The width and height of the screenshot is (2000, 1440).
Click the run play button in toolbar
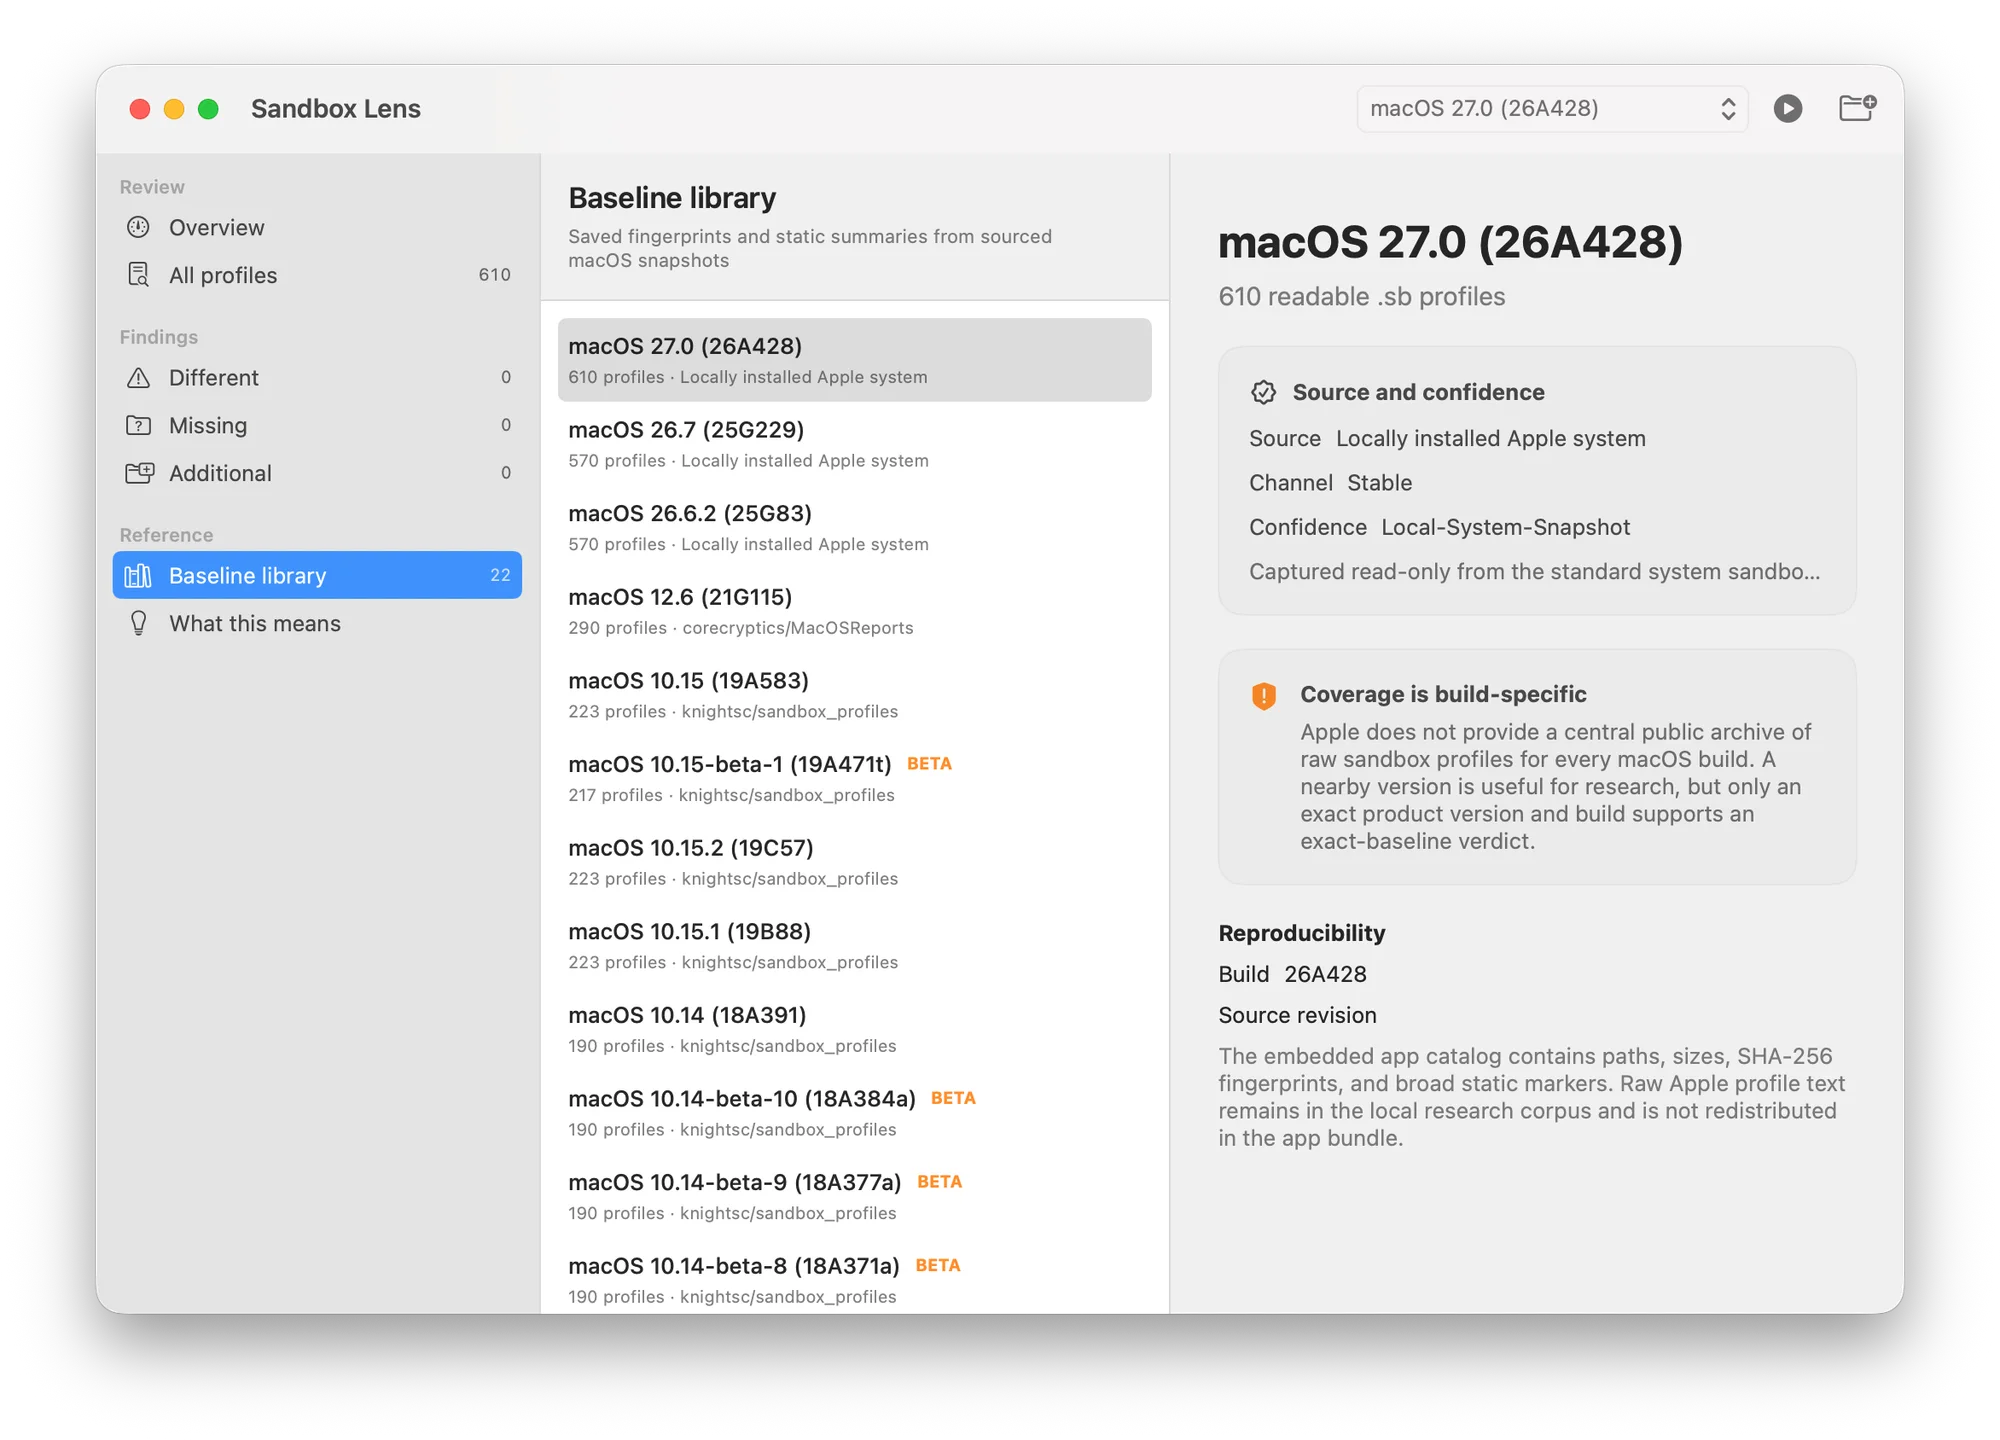(1787, 108)
